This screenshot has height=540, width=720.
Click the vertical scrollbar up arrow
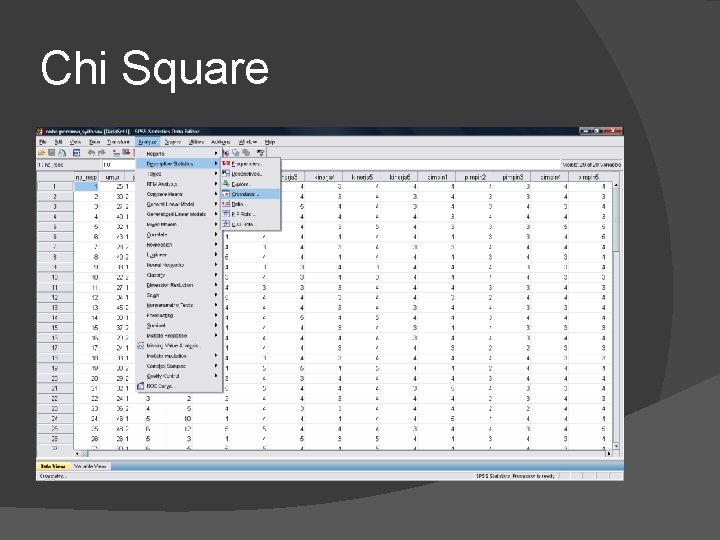[x=616, y=185]
